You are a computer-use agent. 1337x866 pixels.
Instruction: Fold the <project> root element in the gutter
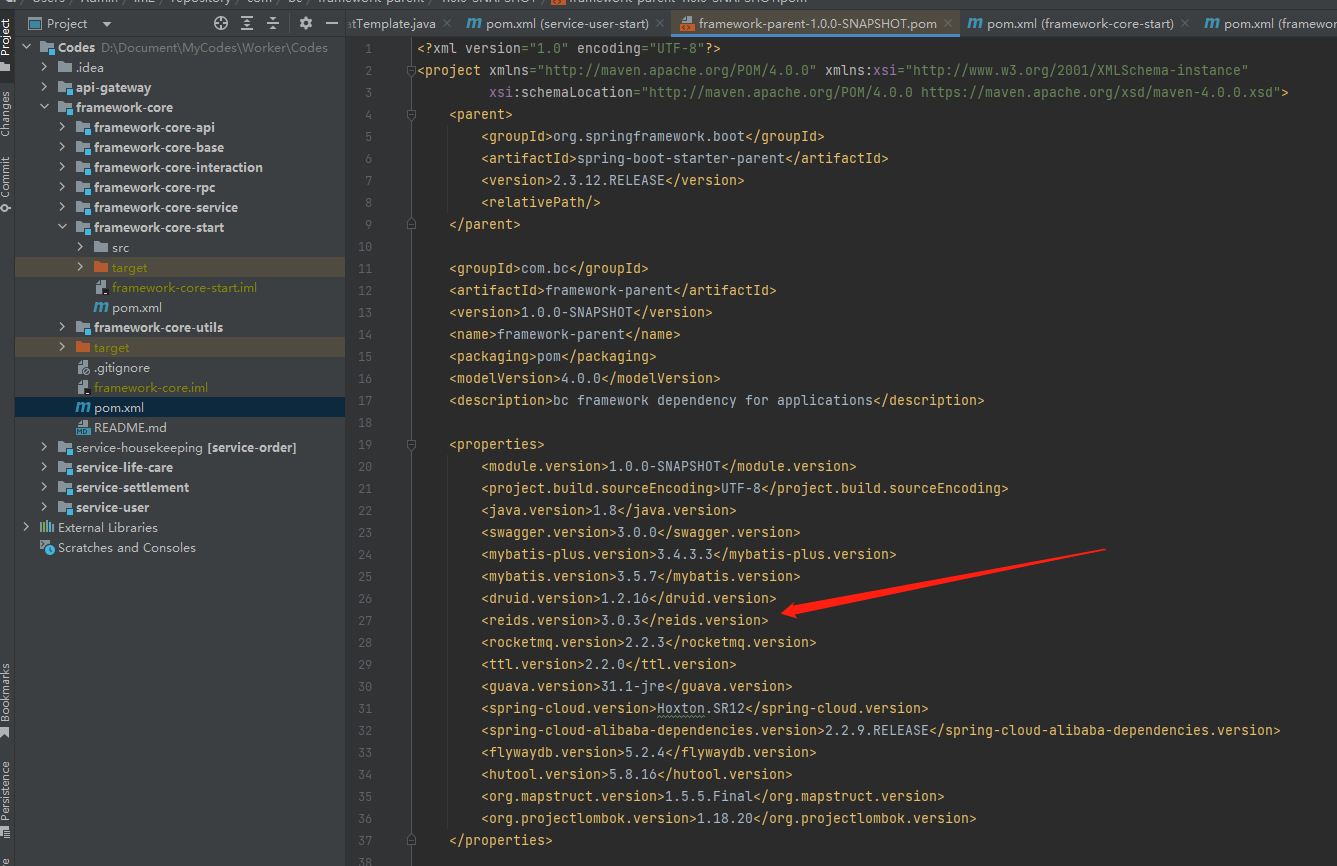[409, 70]
